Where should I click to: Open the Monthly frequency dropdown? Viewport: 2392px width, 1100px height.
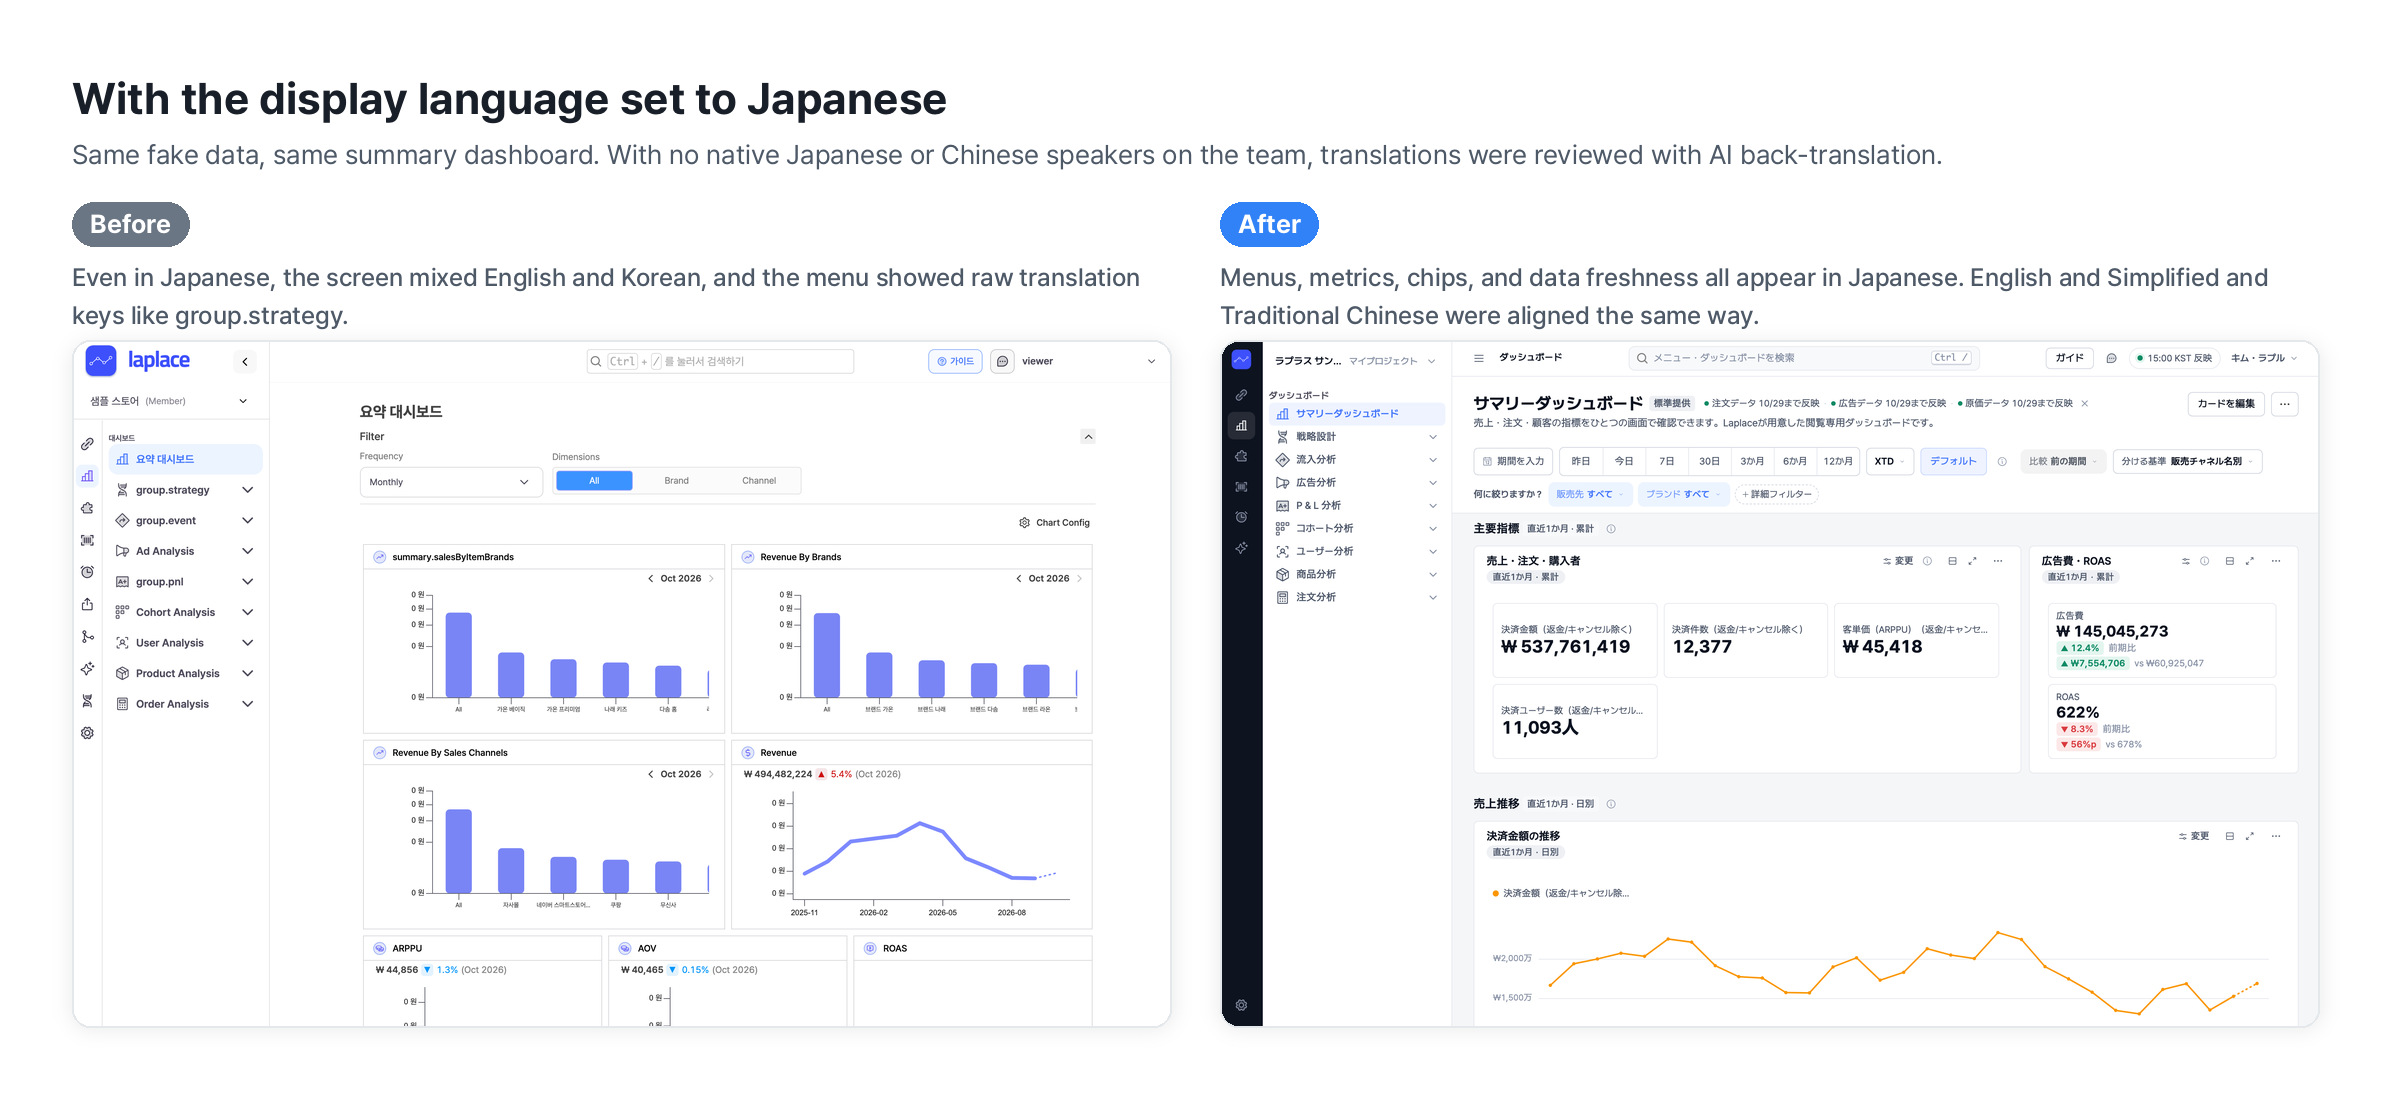point(450,482)
